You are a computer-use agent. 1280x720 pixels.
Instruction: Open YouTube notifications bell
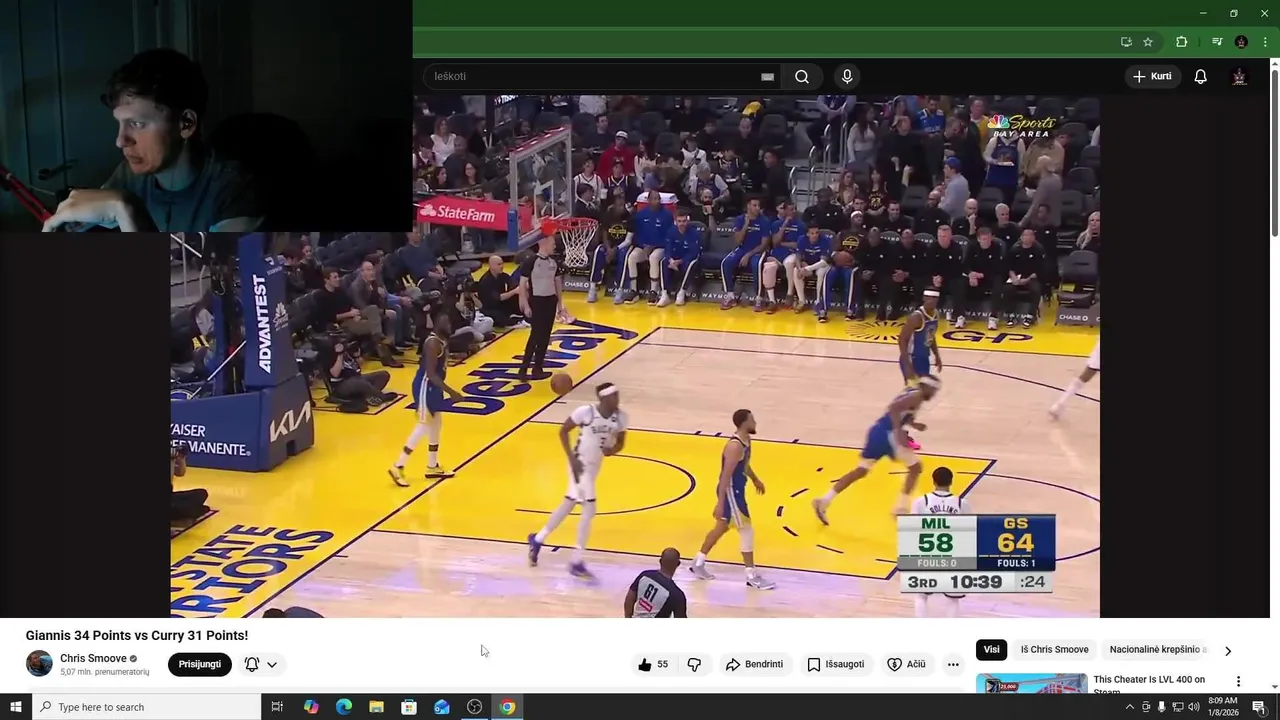1201,77
